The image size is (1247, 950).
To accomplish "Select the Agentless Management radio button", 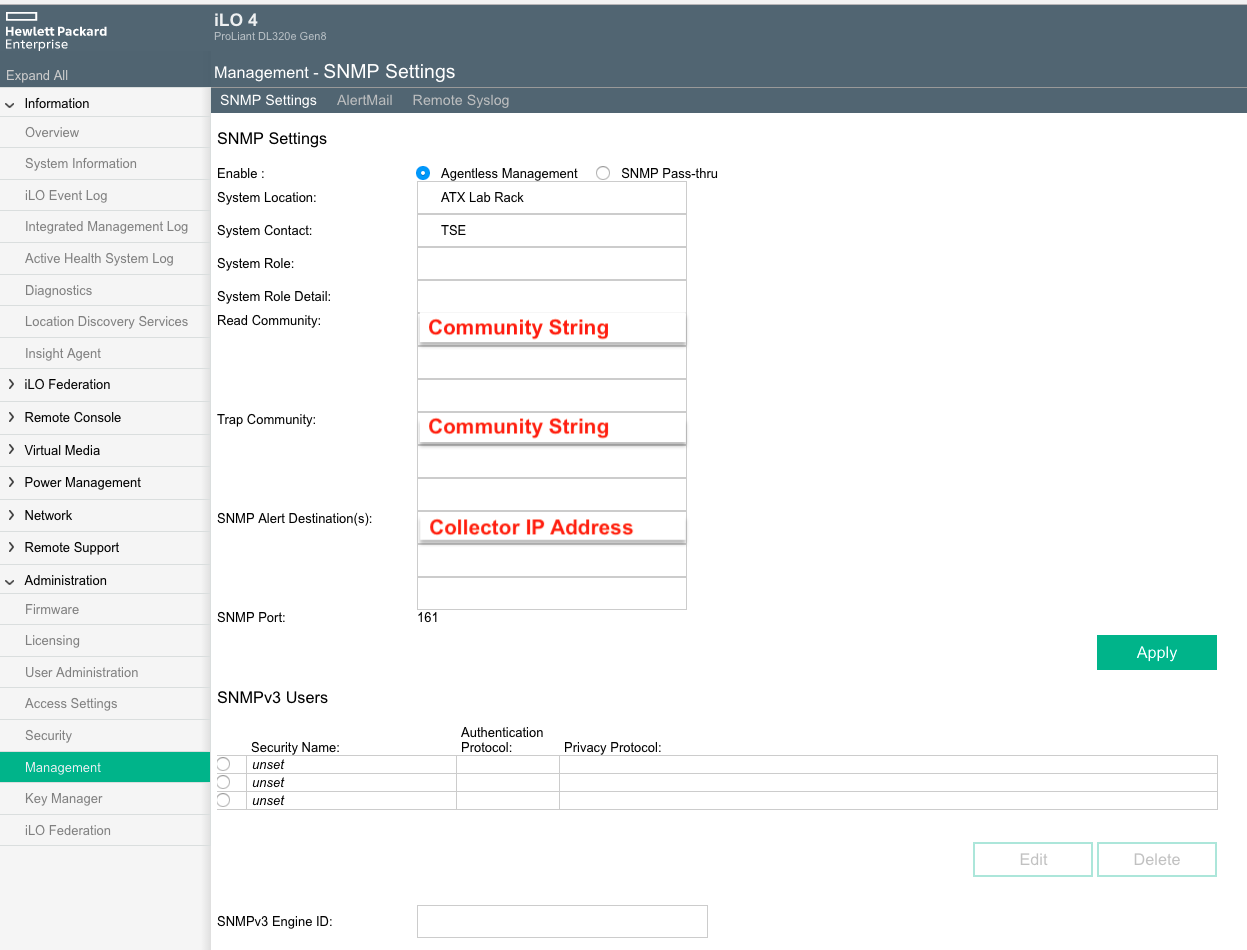I will pyautogui.click(x=423, y=173).
